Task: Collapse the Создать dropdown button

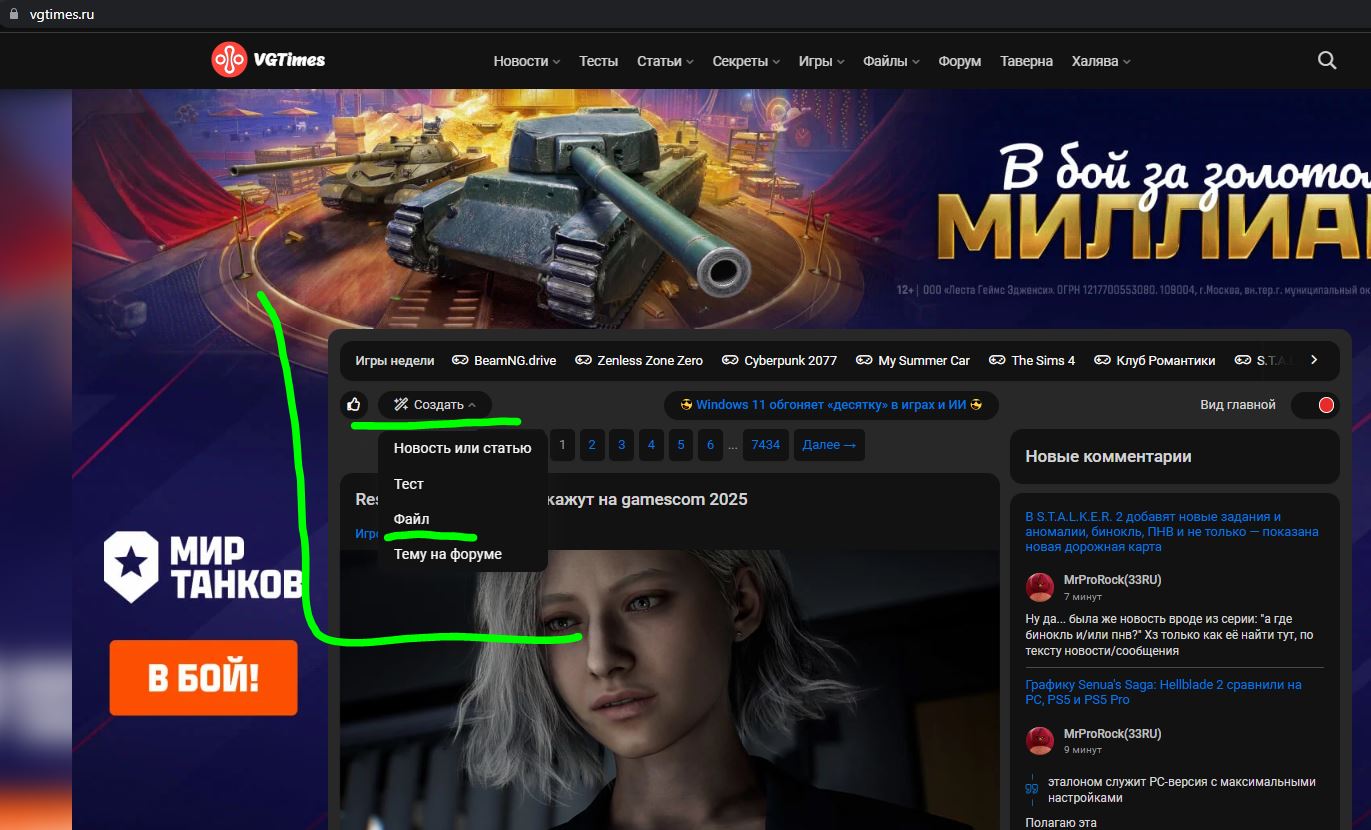Action: [x=435, y=405]
